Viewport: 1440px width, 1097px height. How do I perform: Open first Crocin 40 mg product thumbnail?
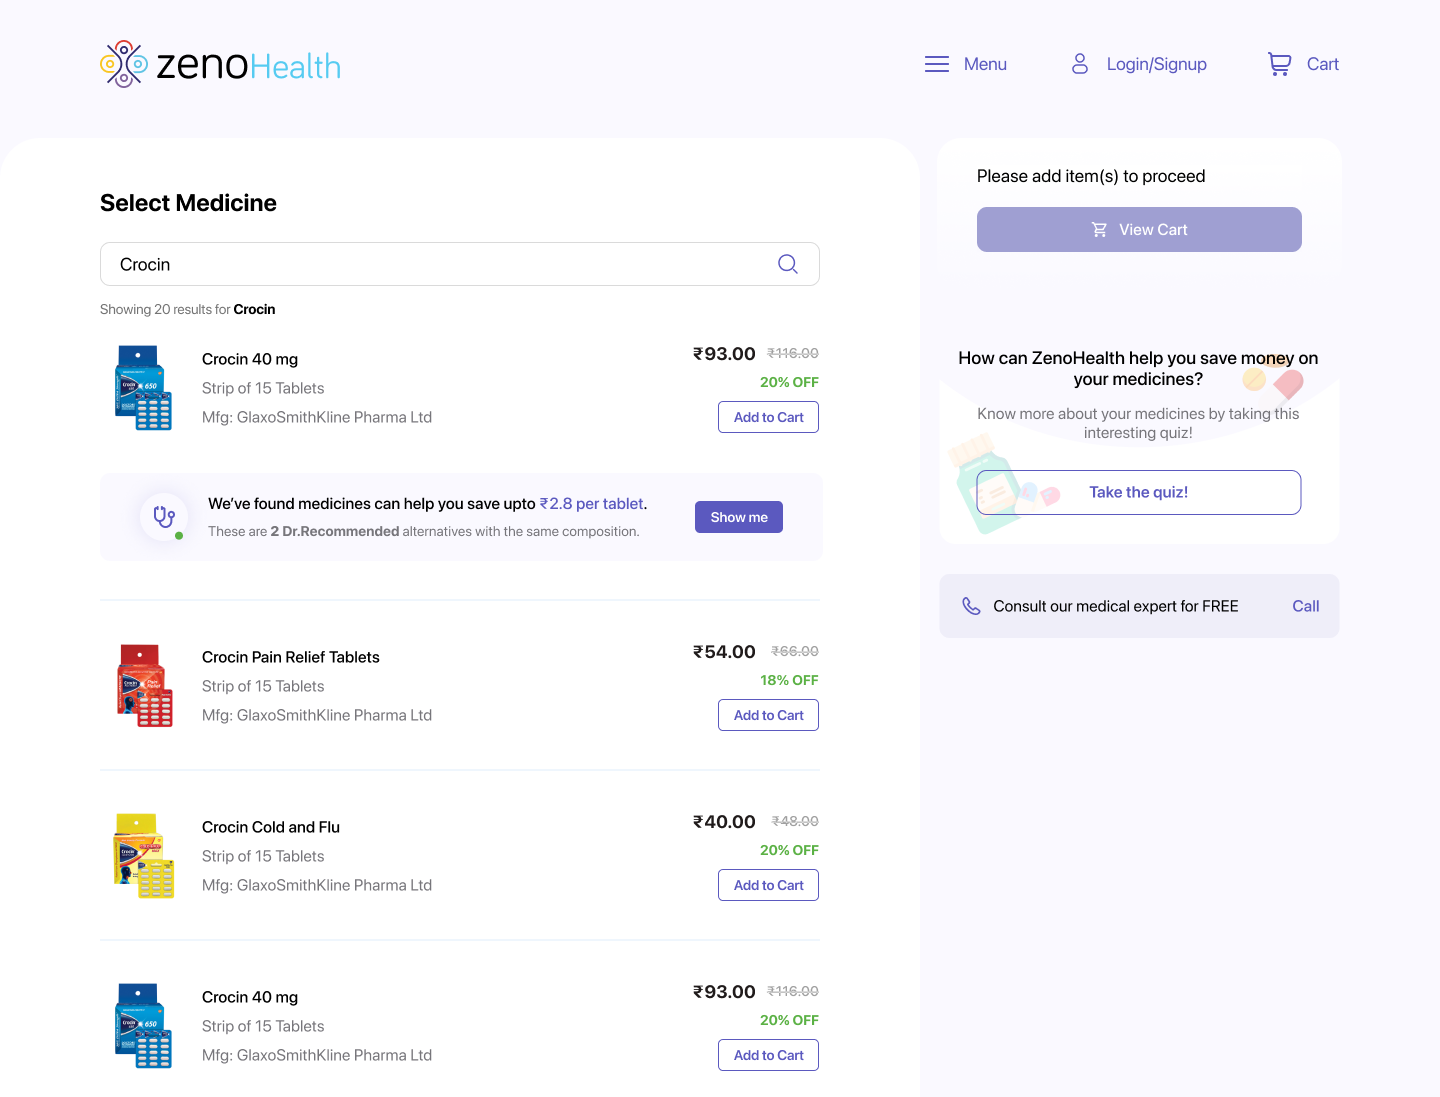[144, 388]
